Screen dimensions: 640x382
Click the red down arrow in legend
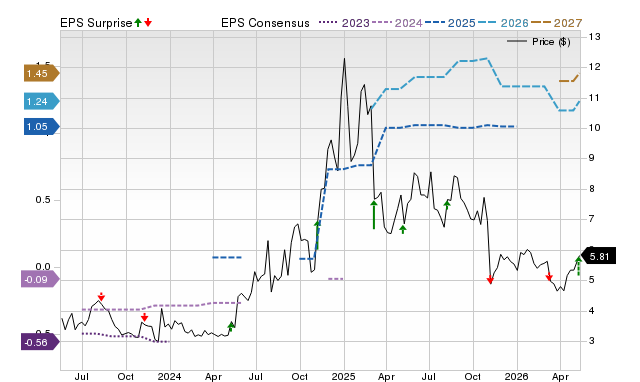148,23
